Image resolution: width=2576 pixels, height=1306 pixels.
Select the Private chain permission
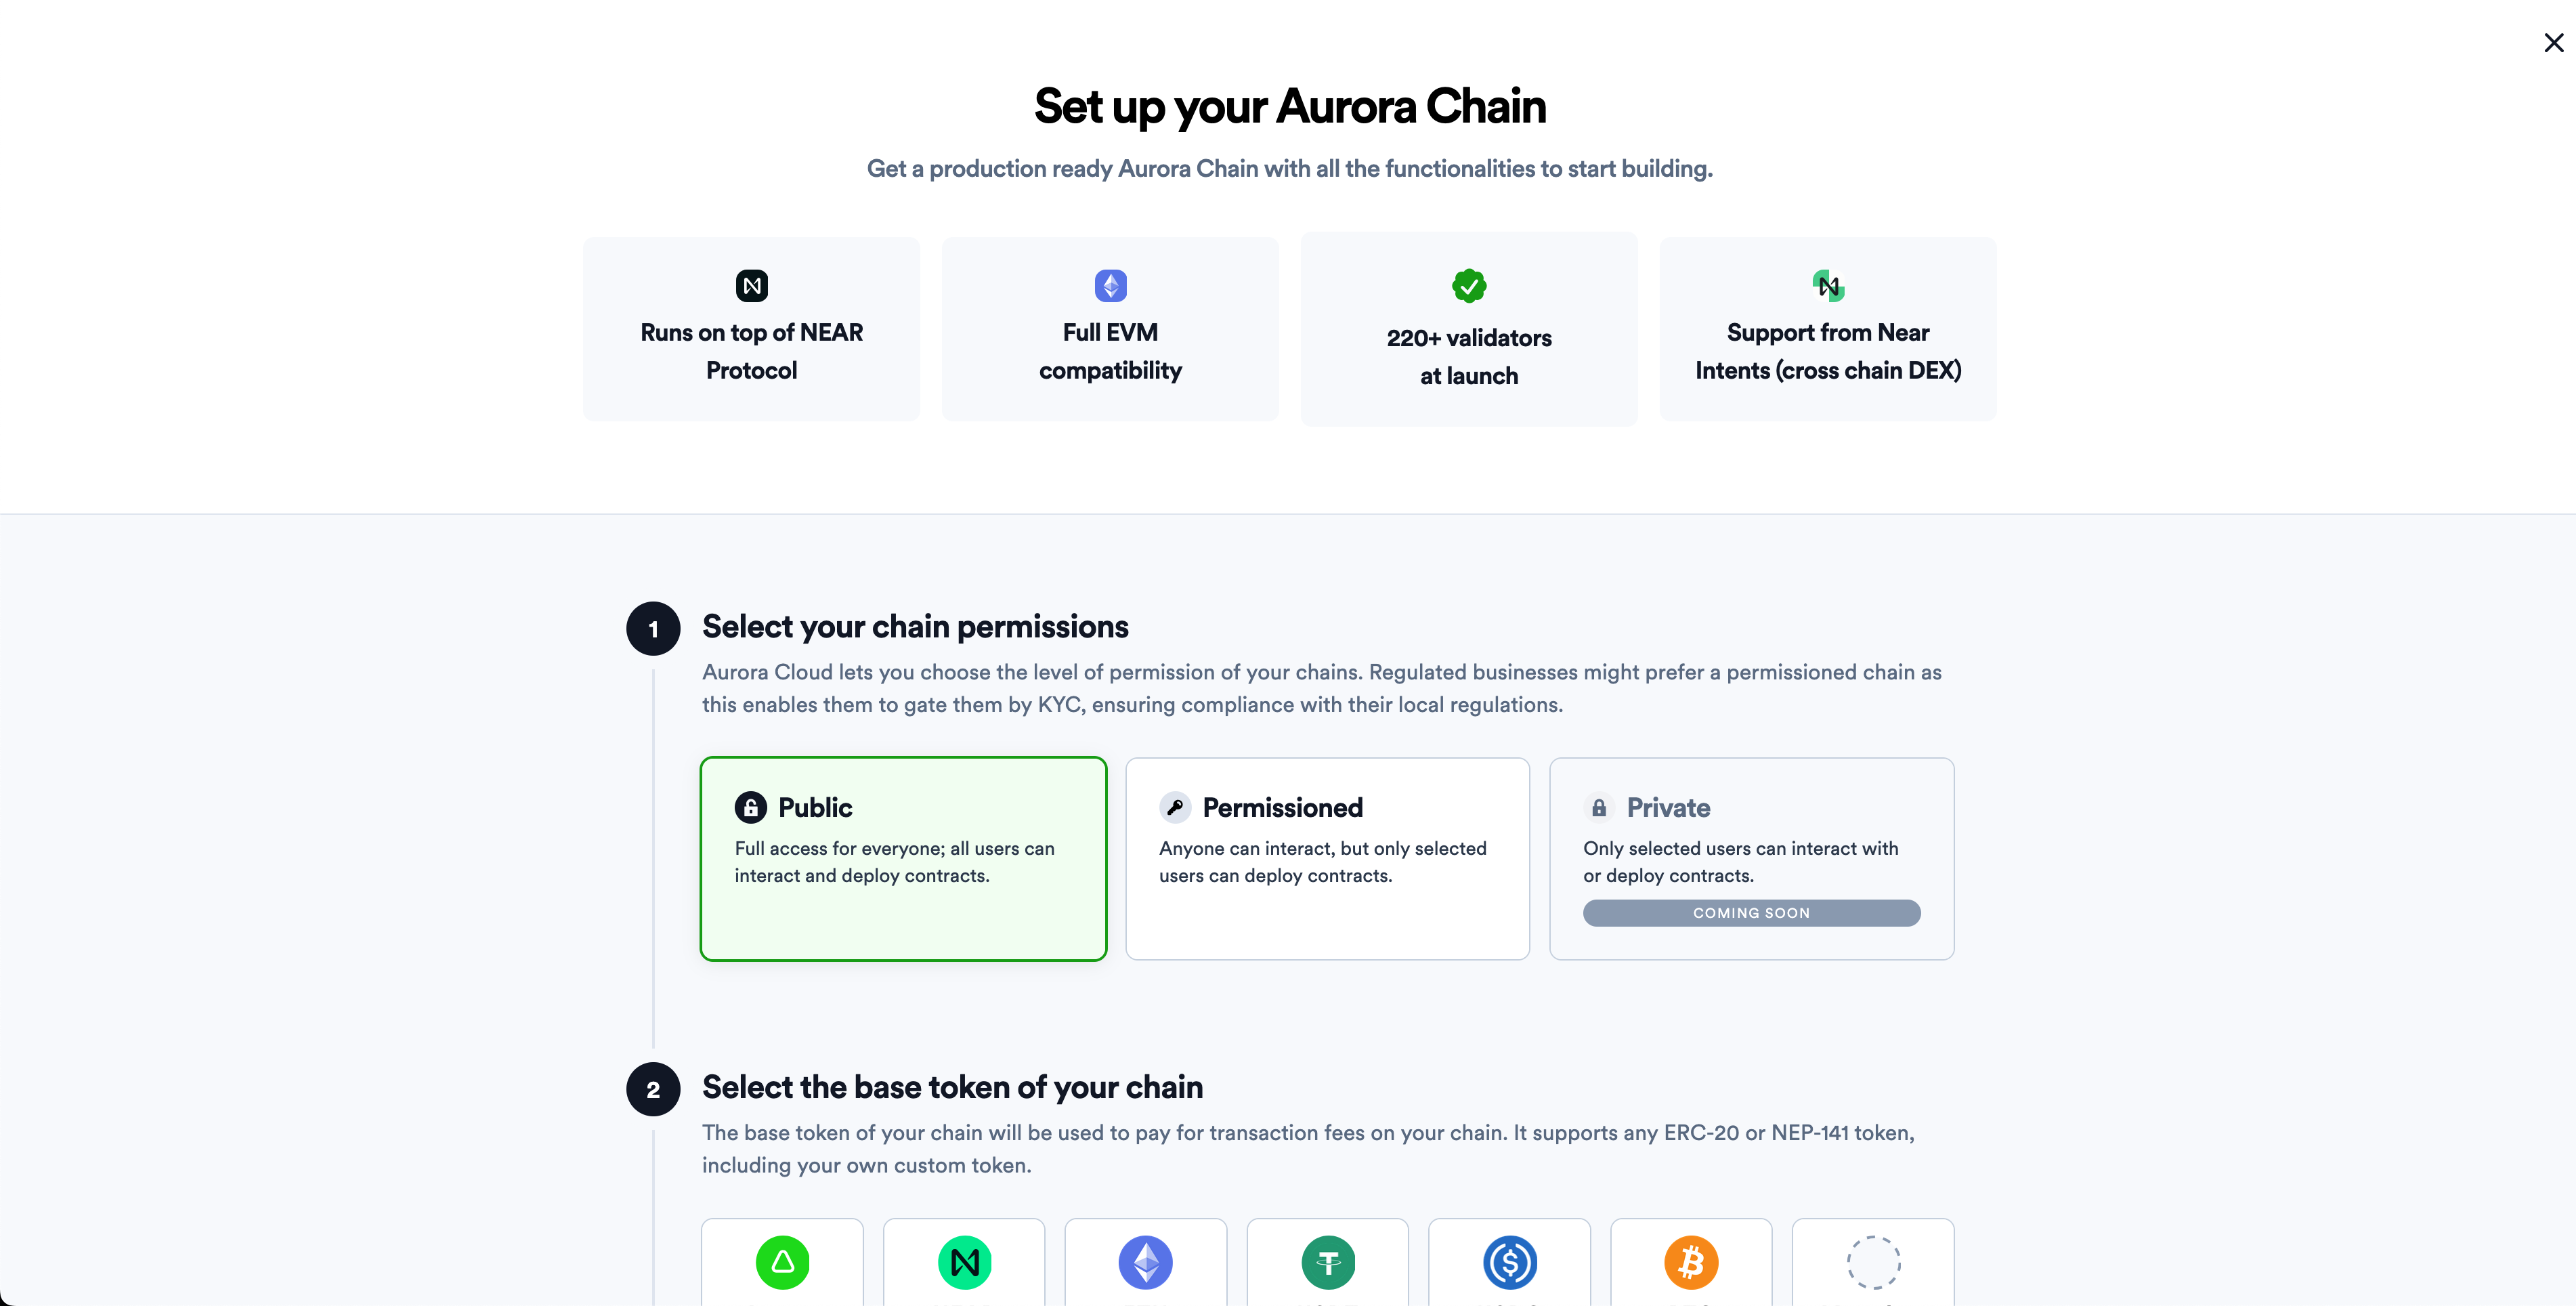click(x=1751, y=858)
